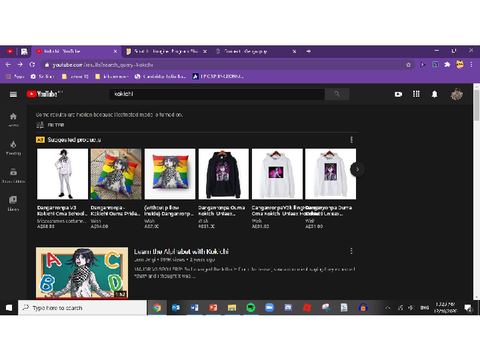Open Spotify from the taskbar
The width and height of the screenshot is (480, 360).
coord(251,308)
